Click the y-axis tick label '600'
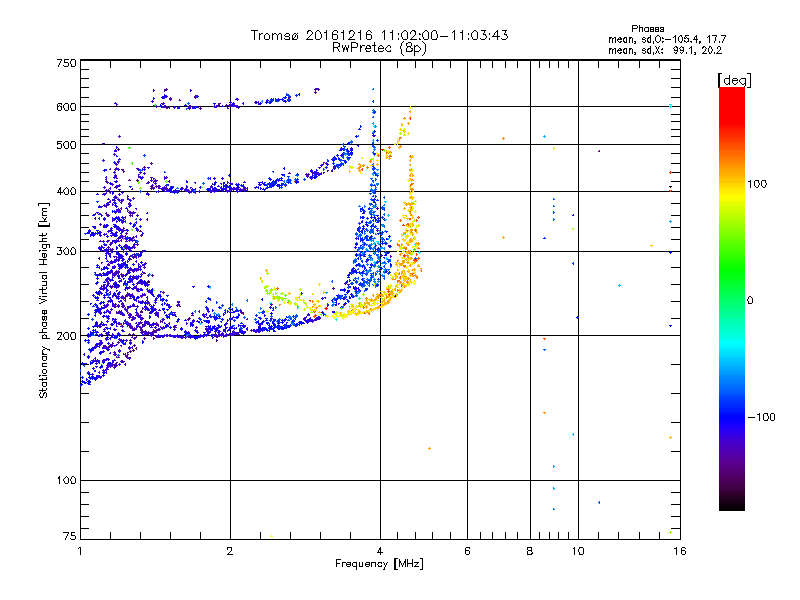This screenshot has height=600, width=800. (66, 107)
